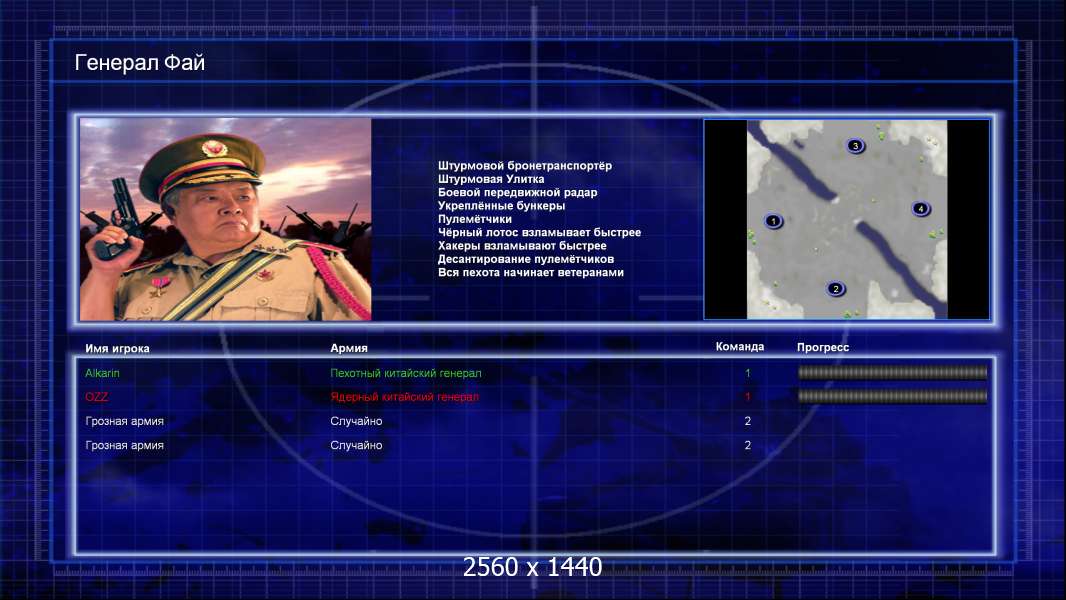Viewport: 1066px width, 600px height.
Task: Click the 'Команда' column header
Action: point(740,347)
